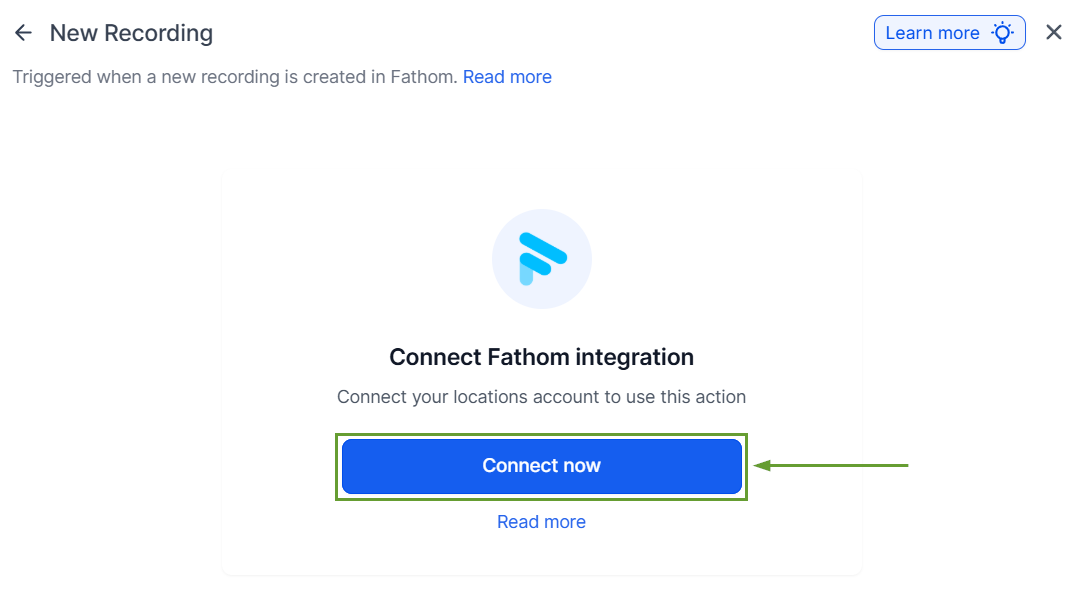
Task: Click the Connect Fathom integration heading
Action: pyautogui.click(x=541, y=357)
